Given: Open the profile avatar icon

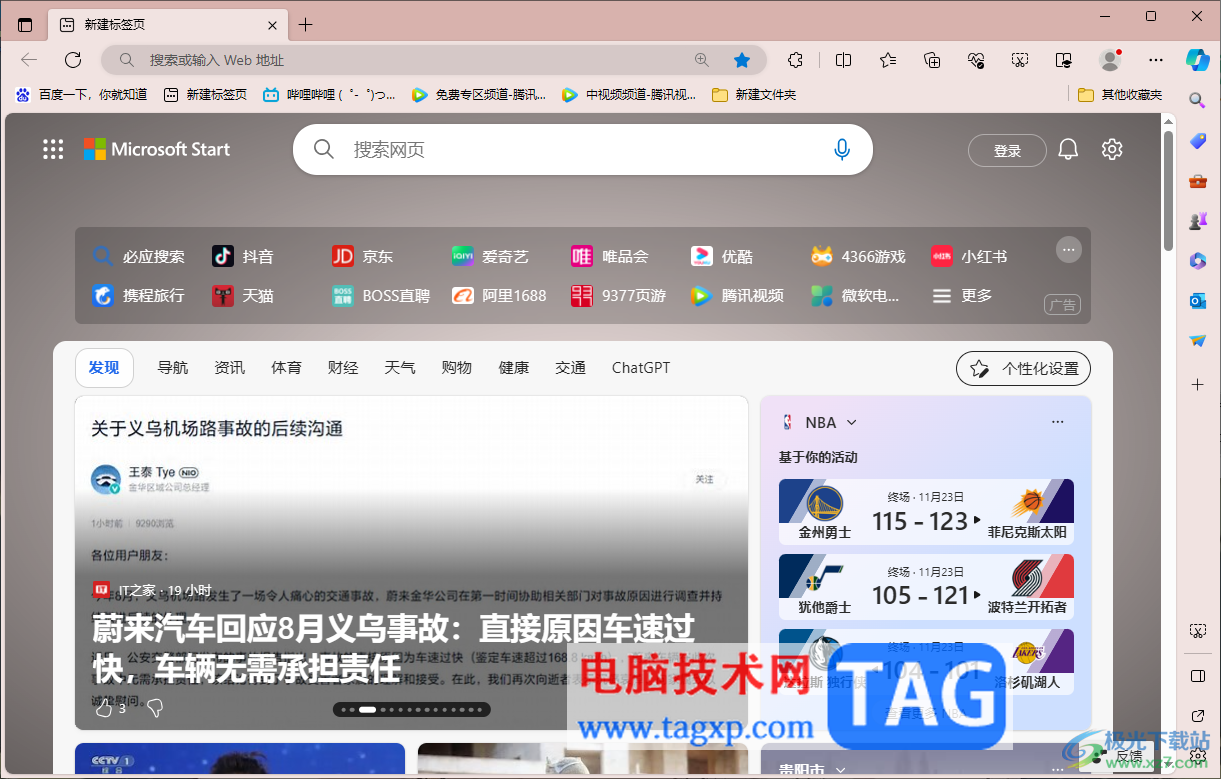Looking at the screenshot, I should [x=1110, y=60].
